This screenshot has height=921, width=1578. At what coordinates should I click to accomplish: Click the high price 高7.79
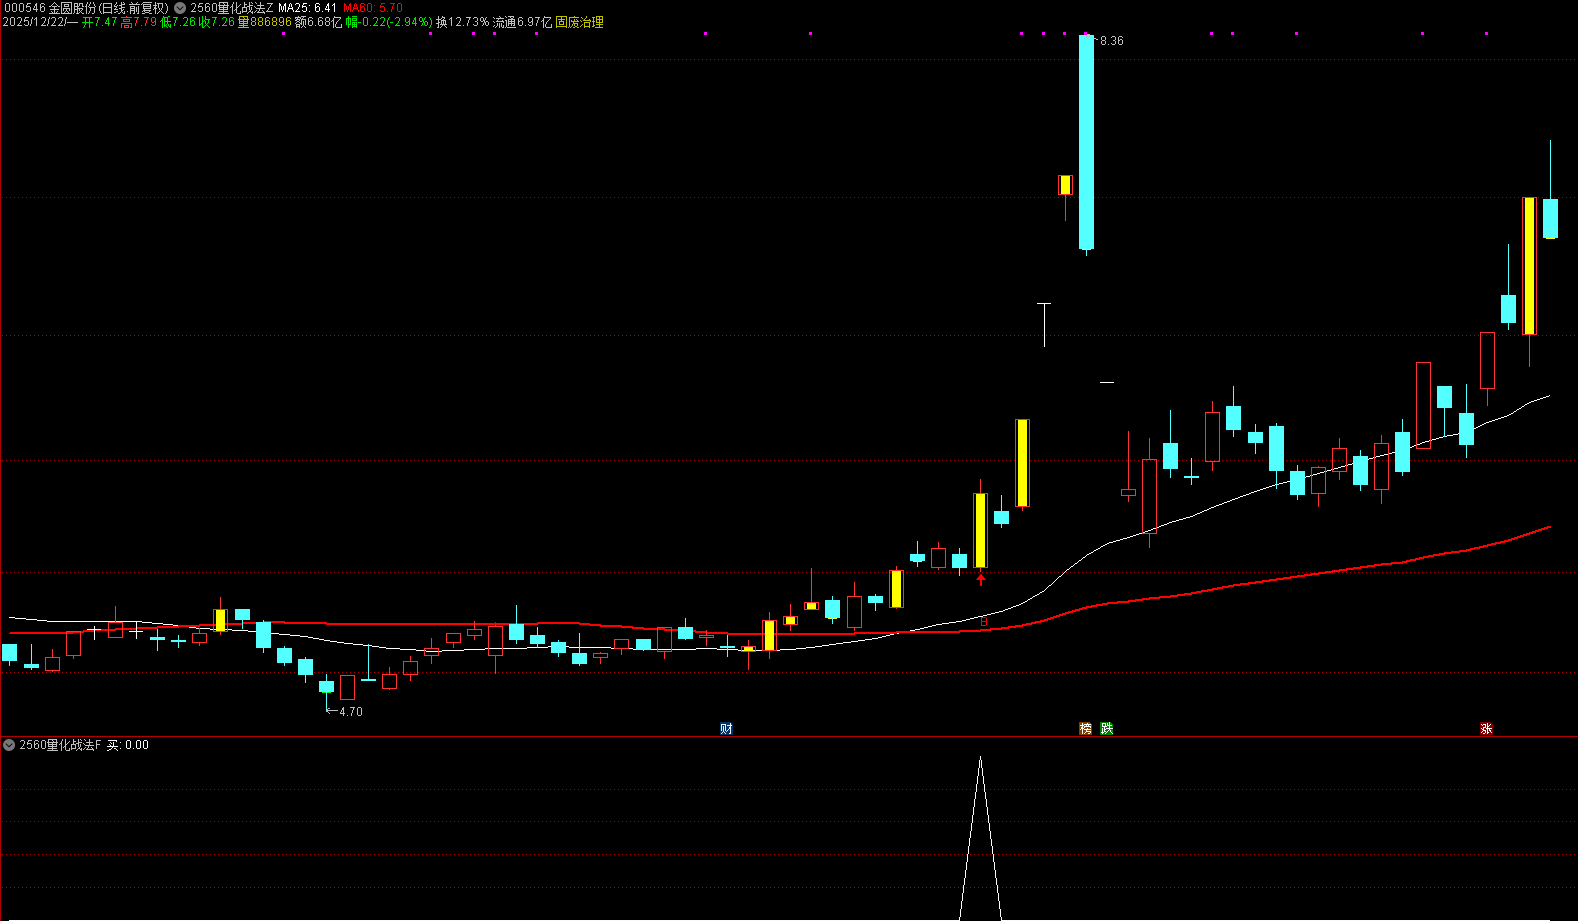click(139, 22)
